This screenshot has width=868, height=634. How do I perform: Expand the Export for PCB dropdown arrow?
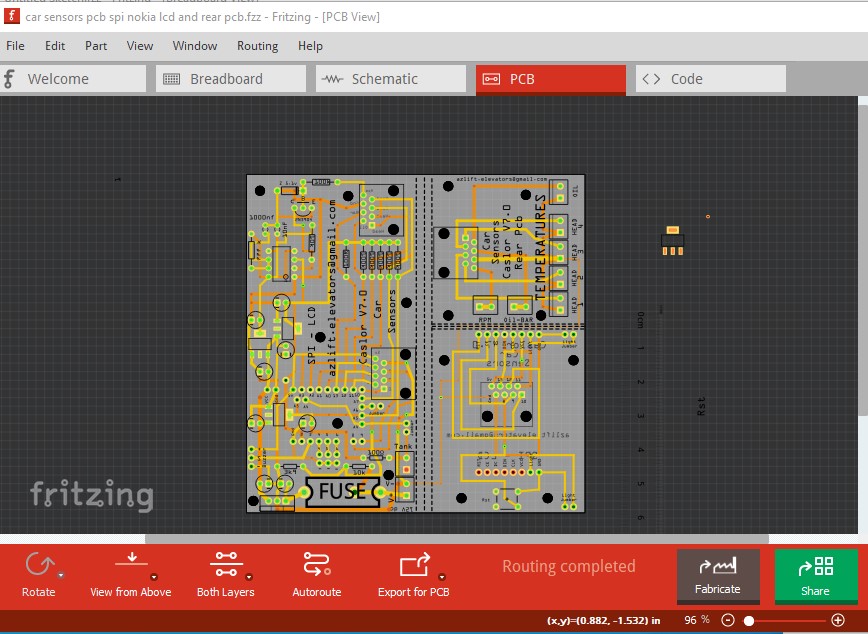442,577
